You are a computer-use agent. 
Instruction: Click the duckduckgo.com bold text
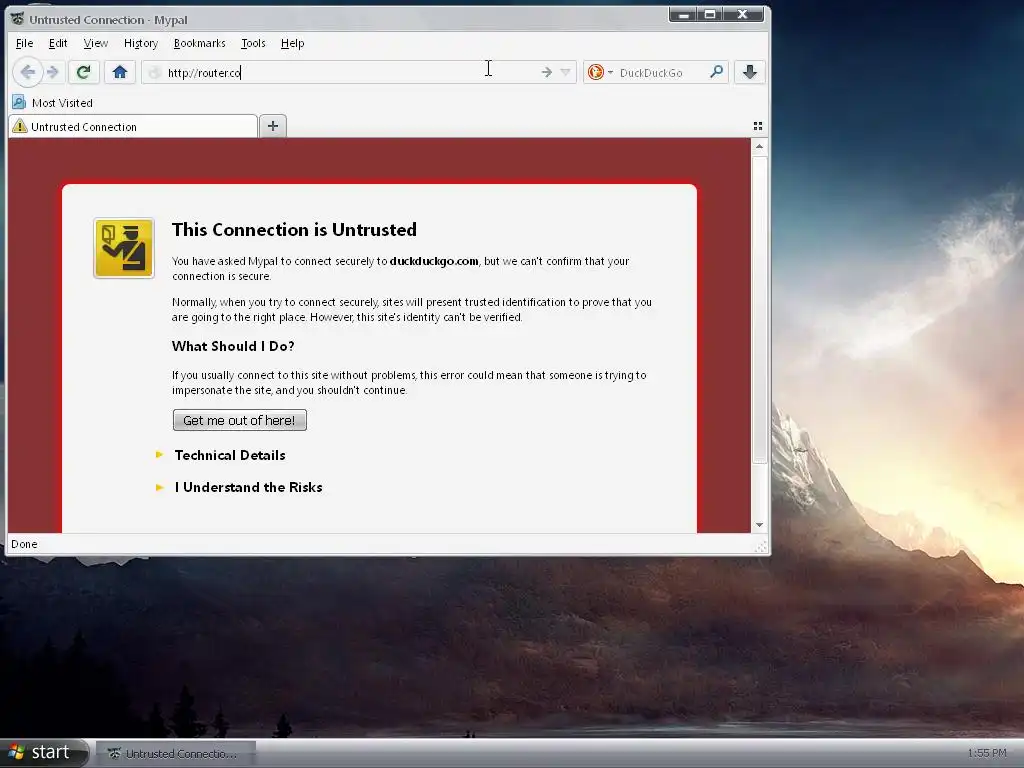434,261
